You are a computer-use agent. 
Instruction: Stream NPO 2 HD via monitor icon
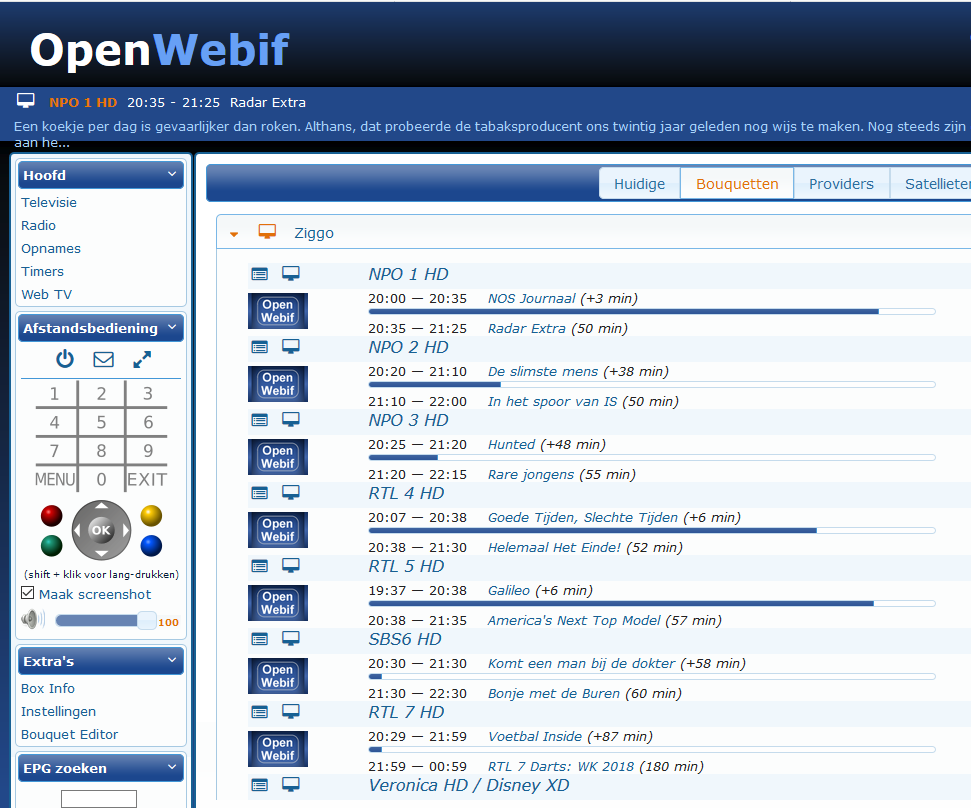(x=290, y=346)
